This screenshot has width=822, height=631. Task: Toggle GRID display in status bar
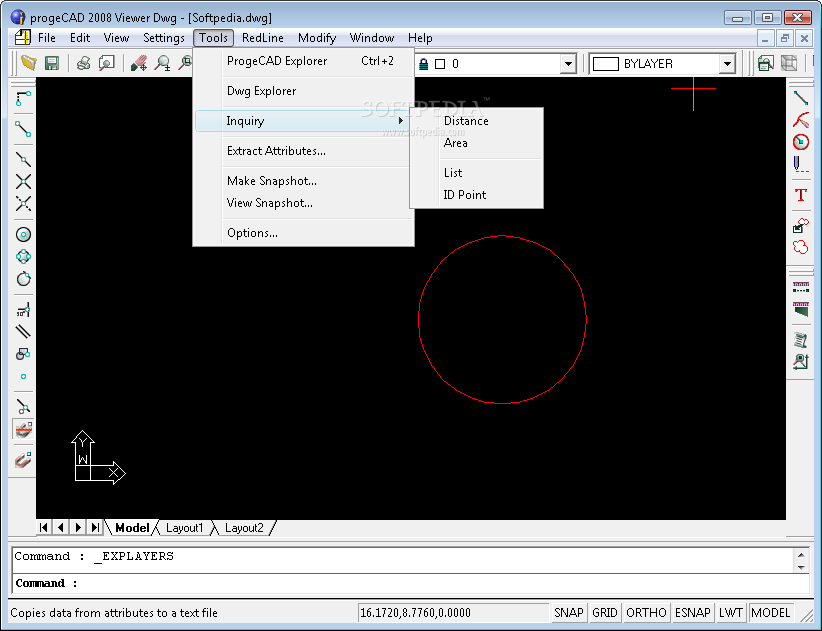pos(604,613)
